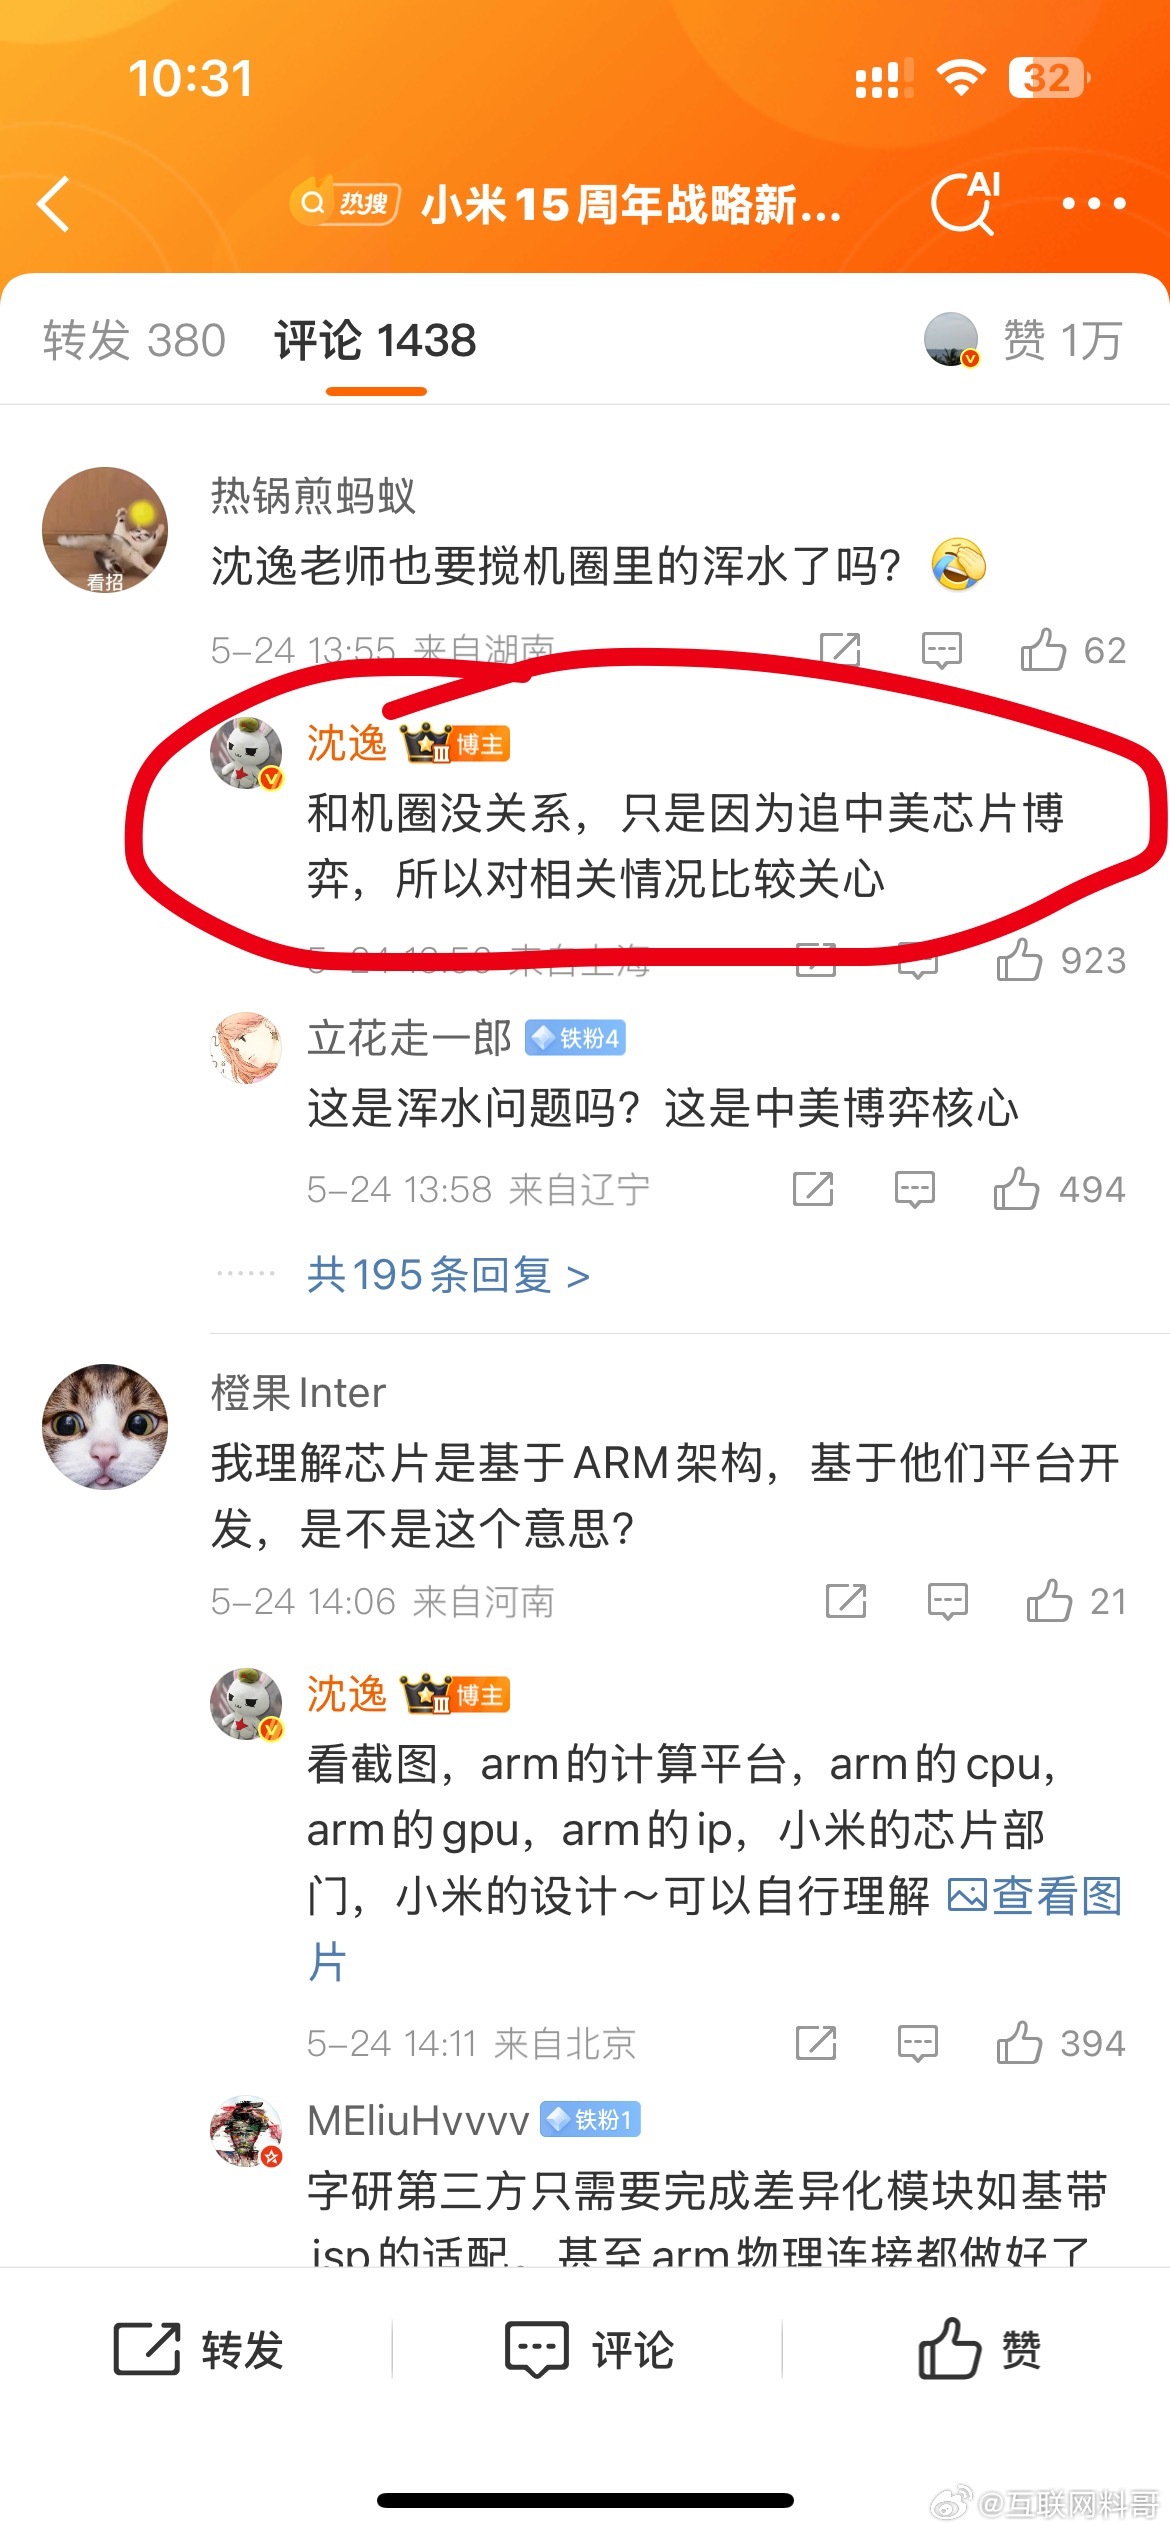1170x2532 pixels.
Task: Tap the bottom 评论 button
Action: [589, 2349]
